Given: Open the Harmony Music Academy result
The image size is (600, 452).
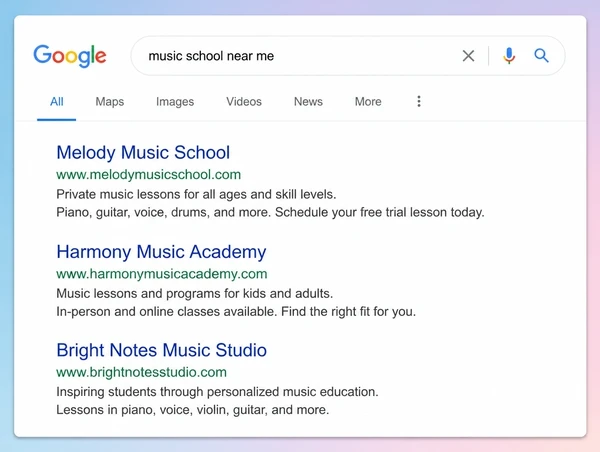Looking at the screenshot, I should pos(161,252).
